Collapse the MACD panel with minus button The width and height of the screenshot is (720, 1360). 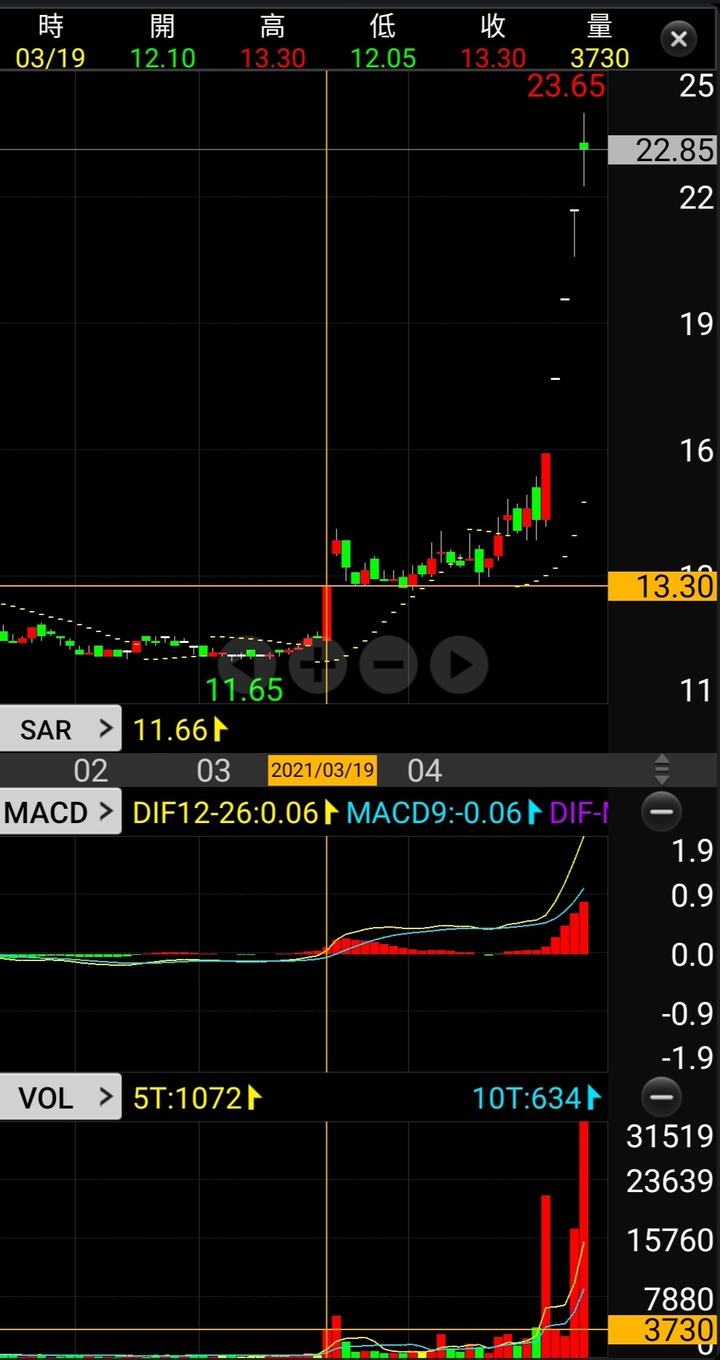pyautogui.click(x=661, y=811)
